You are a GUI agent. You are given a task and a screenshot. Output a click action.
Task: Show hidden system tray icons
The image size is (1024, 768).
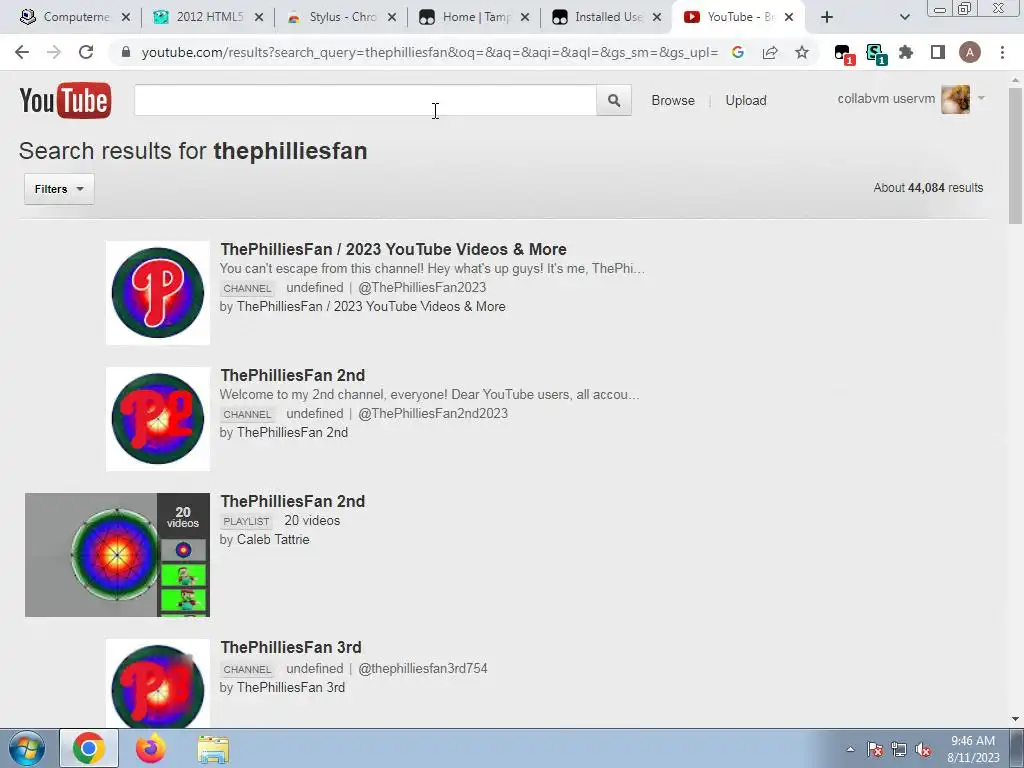[850, 749]
